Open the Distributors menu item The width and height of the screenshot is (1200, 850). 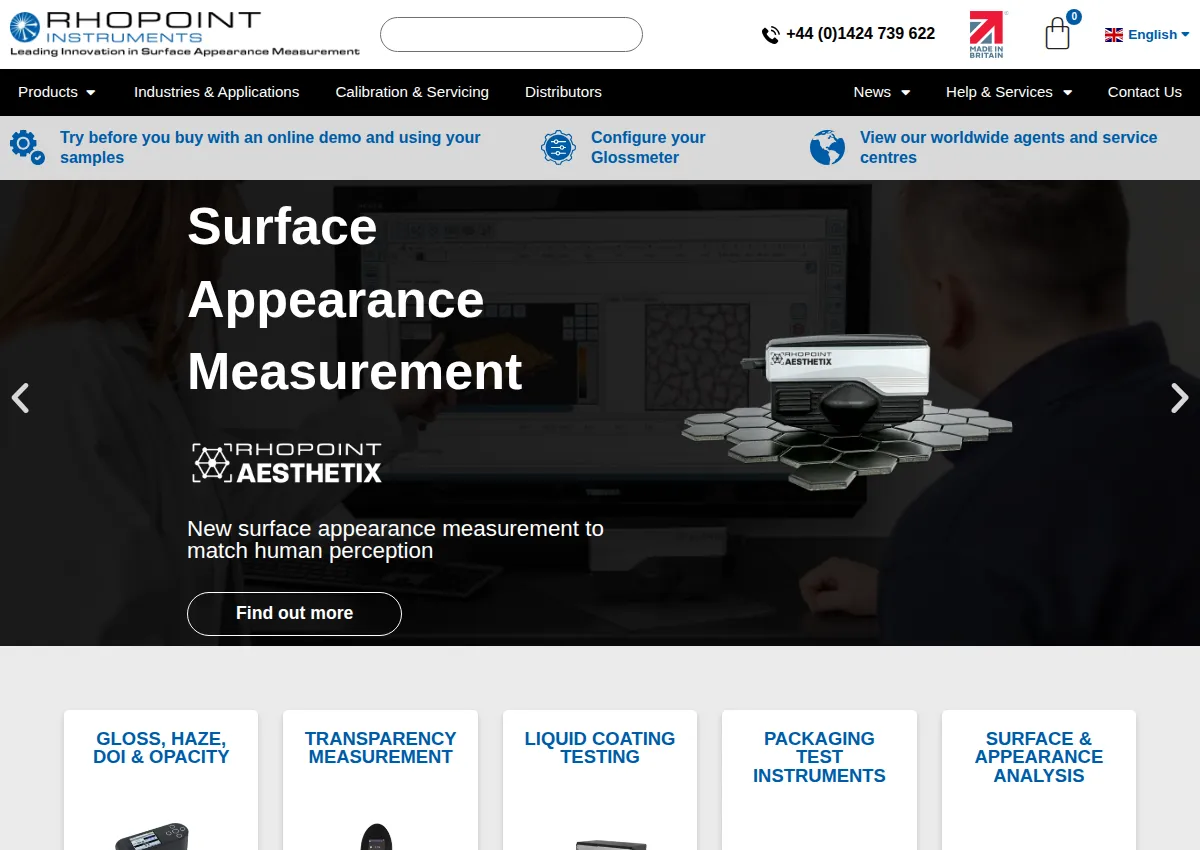click(563, 92)
